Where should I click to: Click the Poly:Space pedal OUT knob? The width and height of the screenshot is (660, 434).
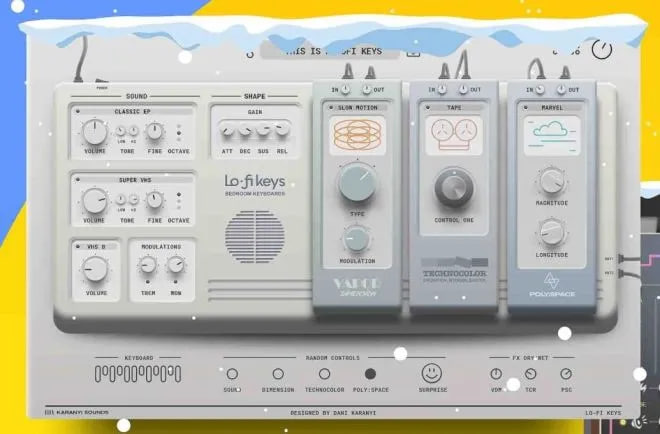(x=561, y=89)
